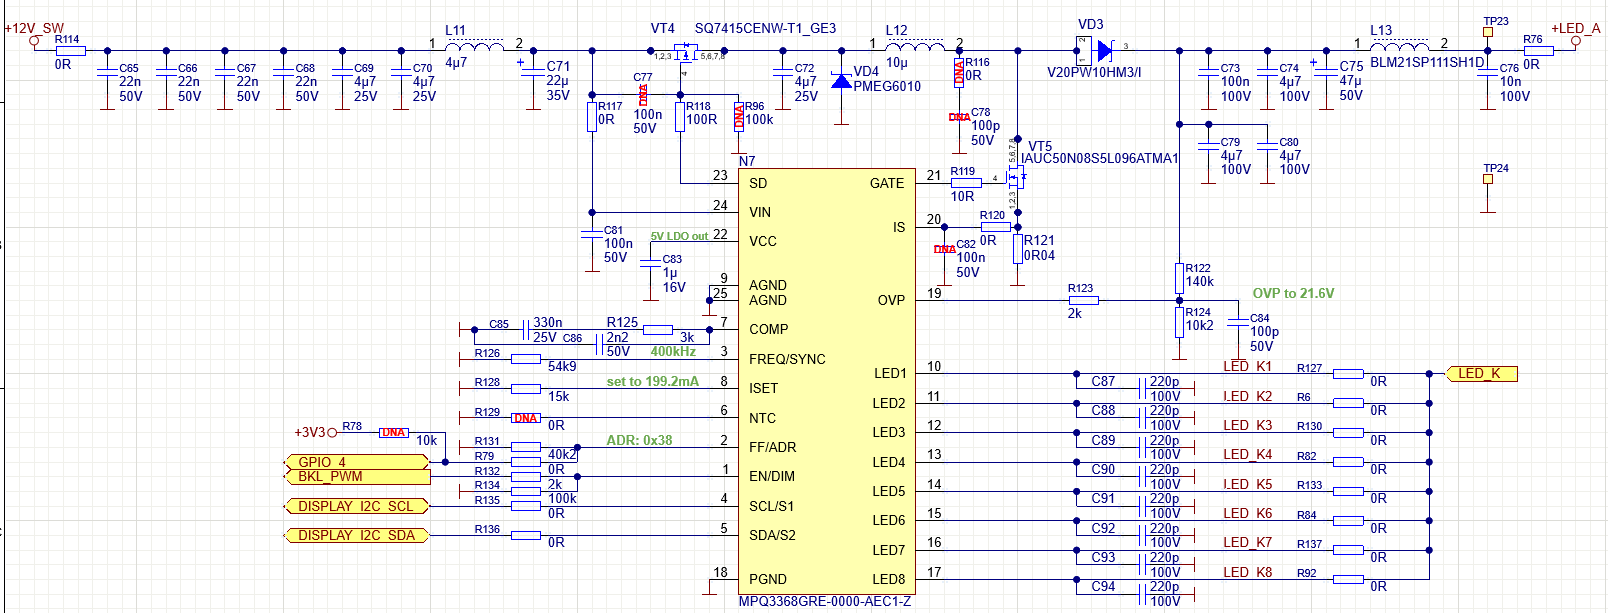The width and height of the screenshot is (1608, 613).
Task: Select the DISPLAY_I2C_SDA port
Action: pos(357,535)
